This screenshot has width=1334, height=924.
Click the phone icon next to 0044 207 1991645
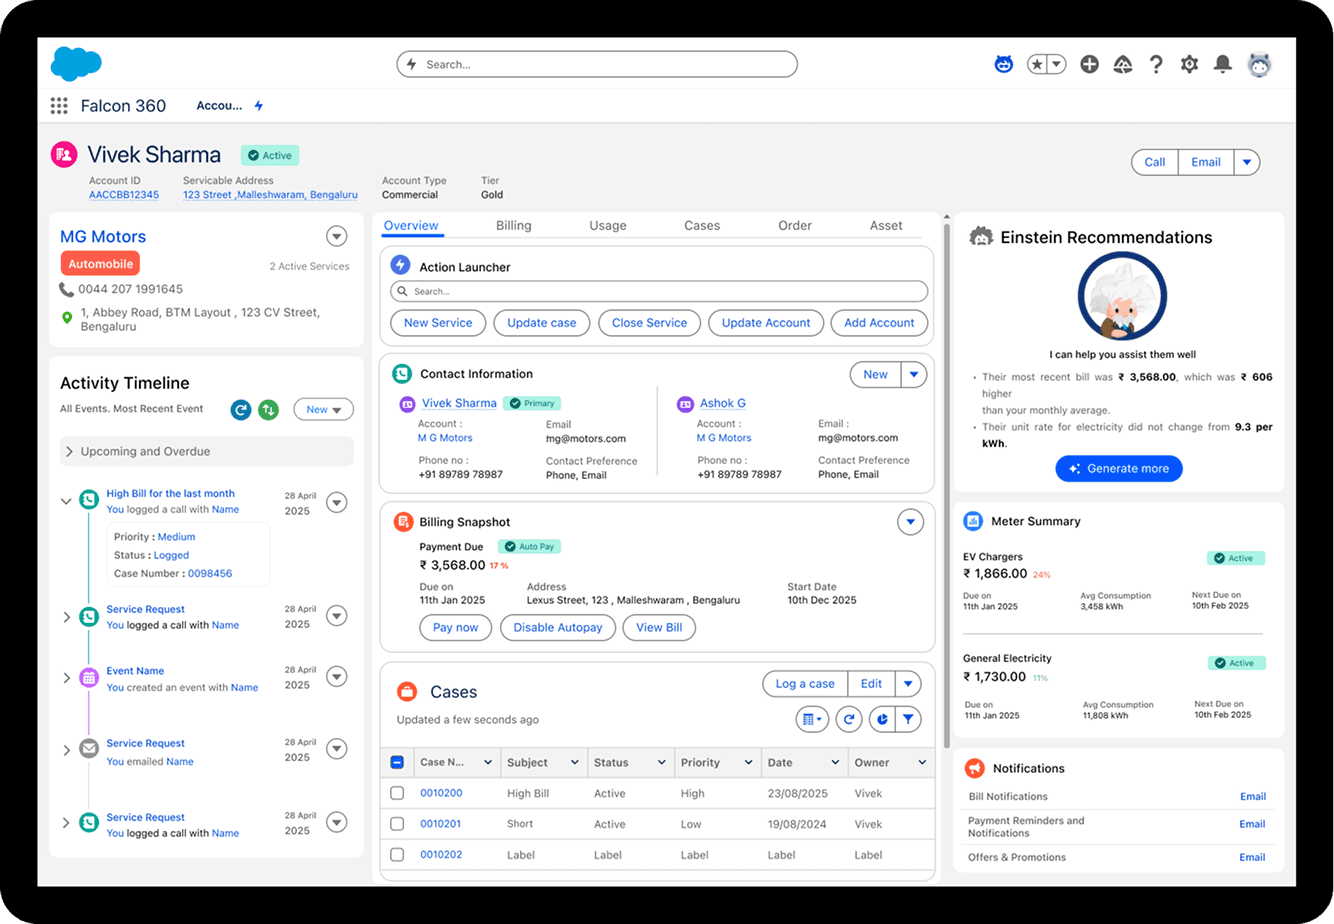[67, 289]
